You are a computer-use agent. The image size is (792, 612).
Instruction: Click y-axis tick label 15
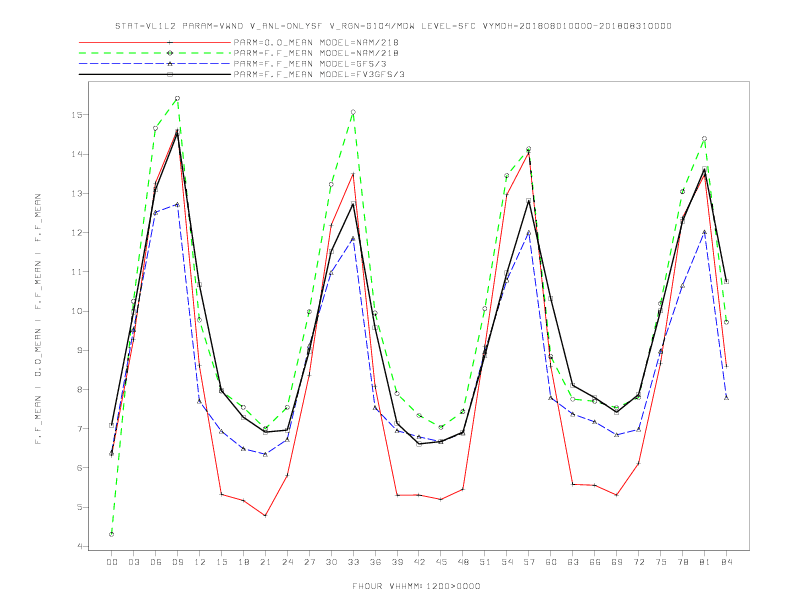[x=76, y=115]
